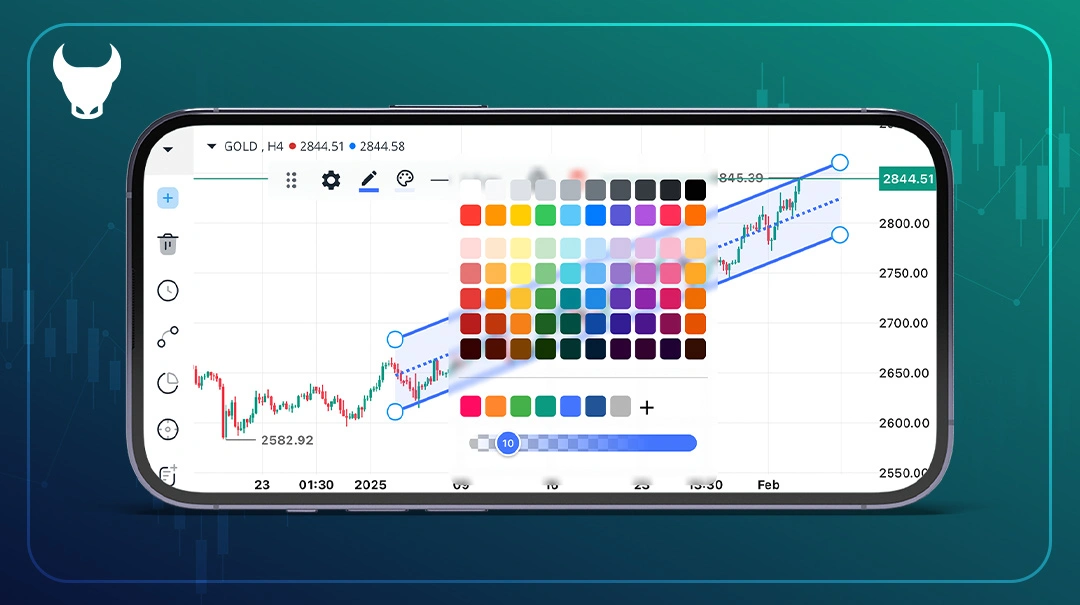Expand the GOLD symbol dropdown arrow

point(211,147)
